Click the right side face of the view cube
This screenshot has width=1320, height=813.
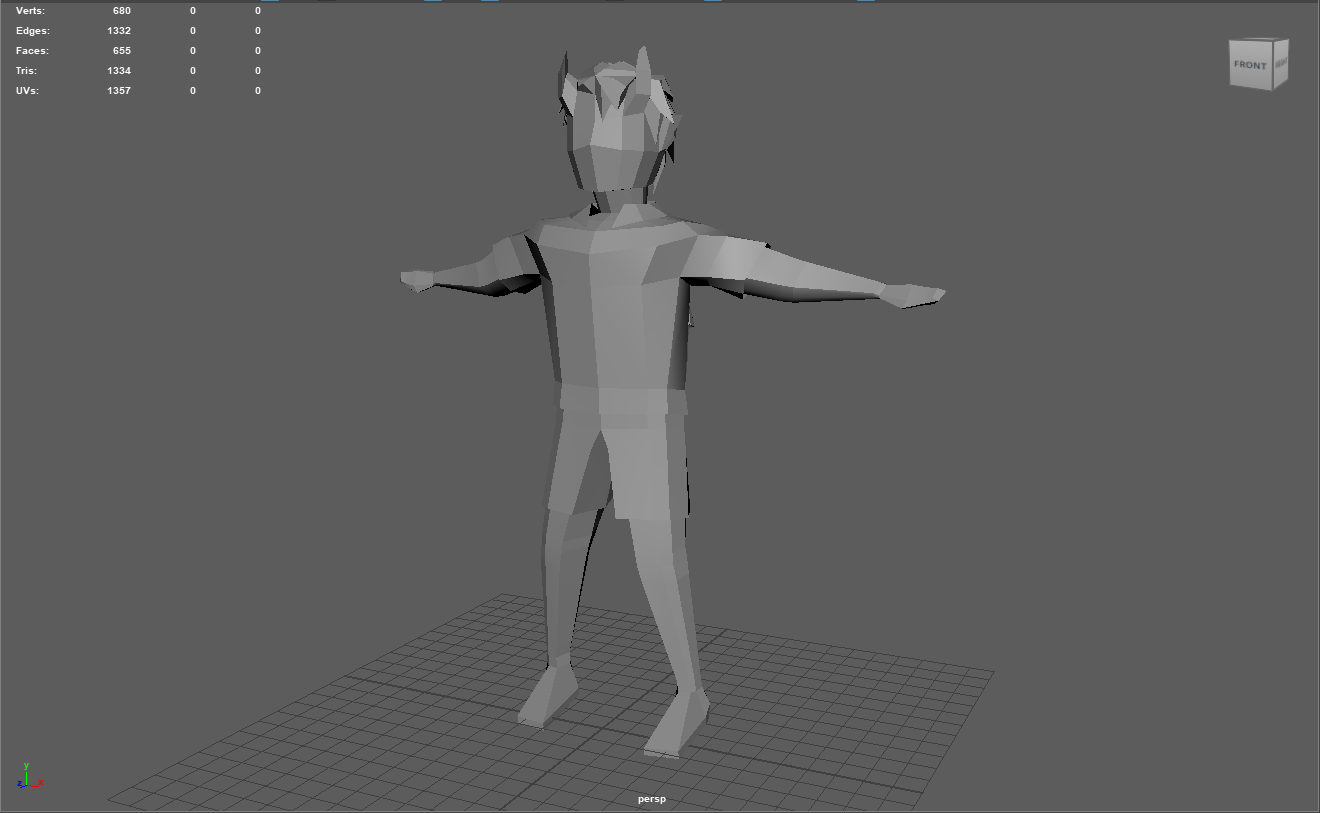pos(1281,64)
